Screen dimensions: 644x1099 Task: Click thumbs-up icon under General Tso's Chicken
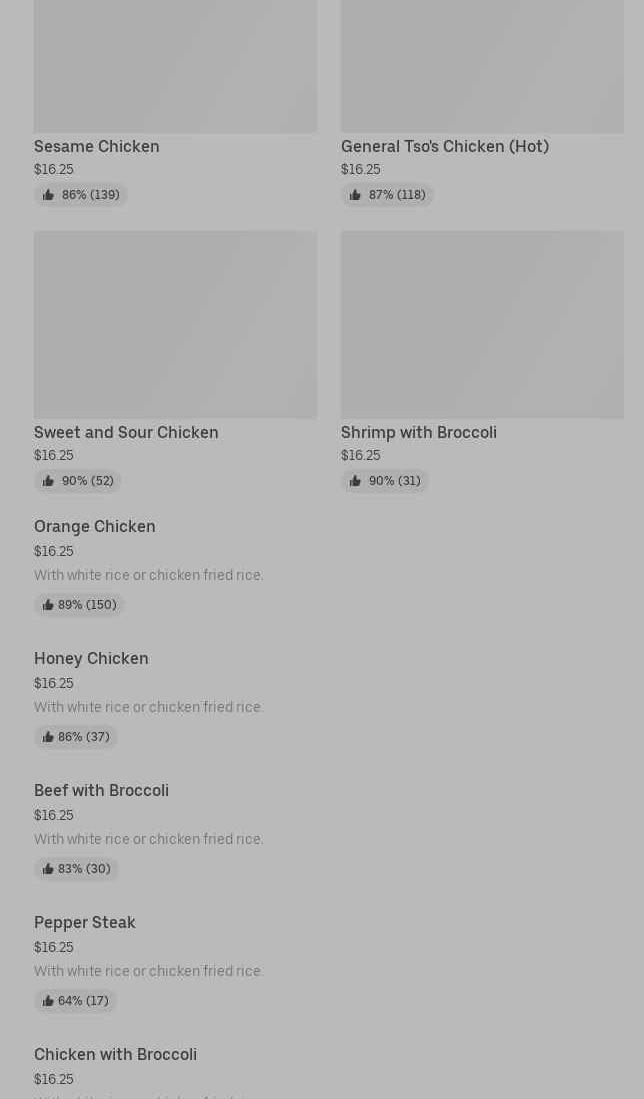[355, 195]
